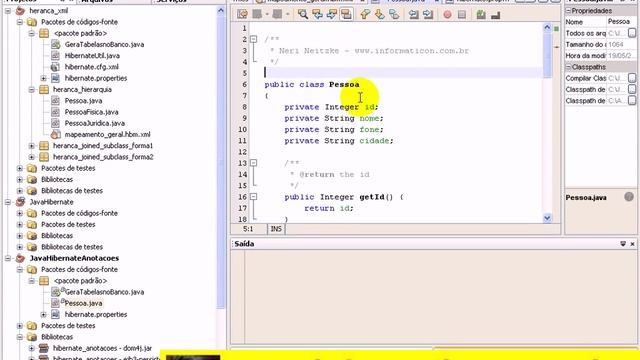Click Pessoa.java icon in heranca_hierarquia
The height and width of the screenshot is (360, 640).
[x=55, y=100]
